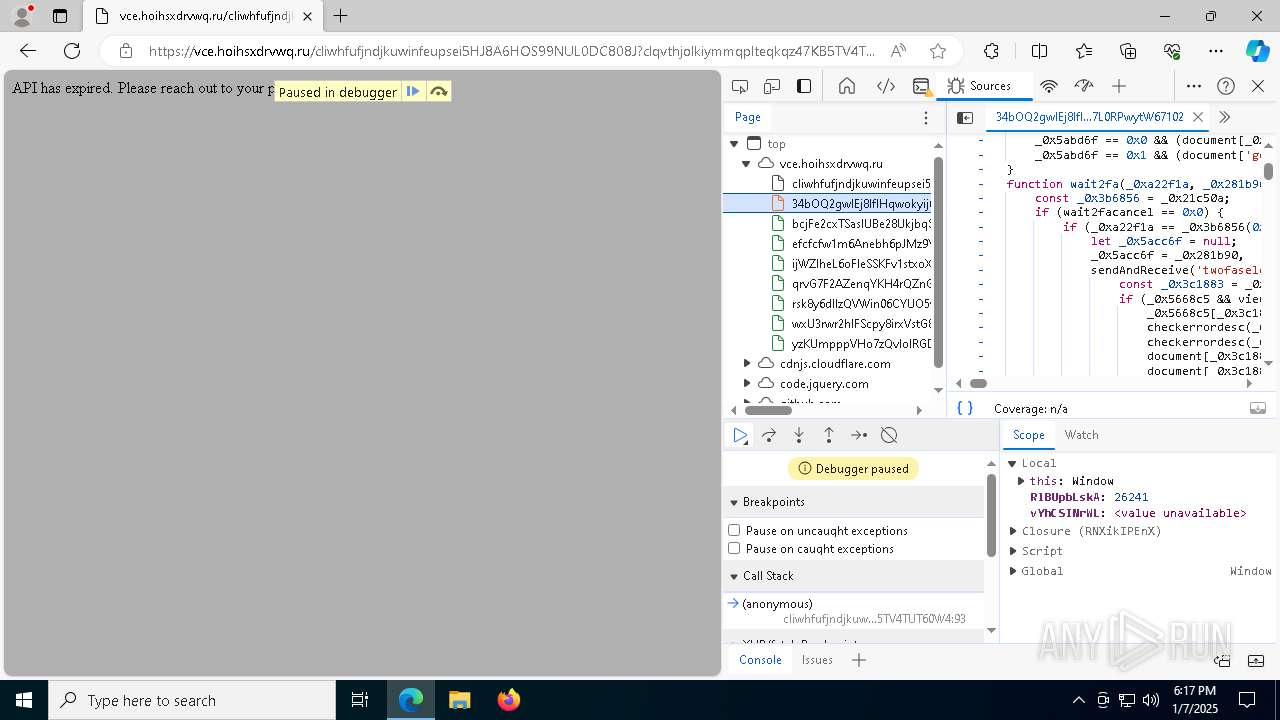Close the 34bOQ2gwlEj8lfl source file tab
Screen dimensions: 1280x720
(x=1197, y=117)
